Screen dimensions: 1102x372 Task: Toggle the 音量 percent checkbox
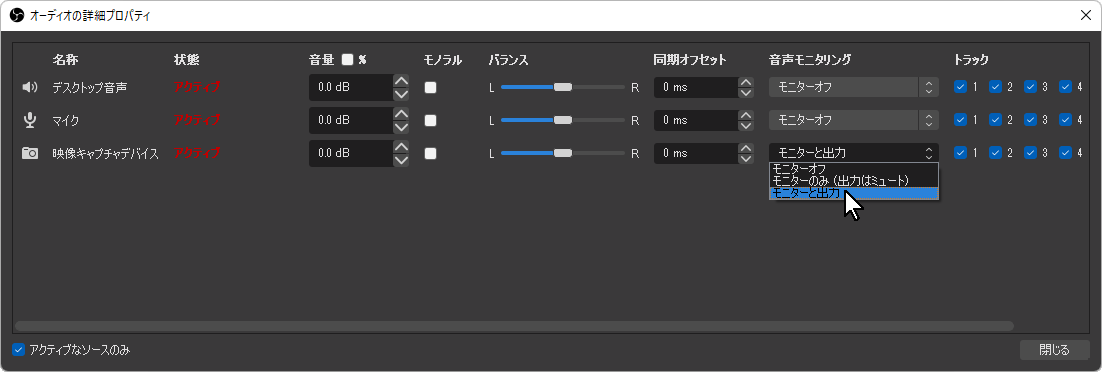pos(347,60)
